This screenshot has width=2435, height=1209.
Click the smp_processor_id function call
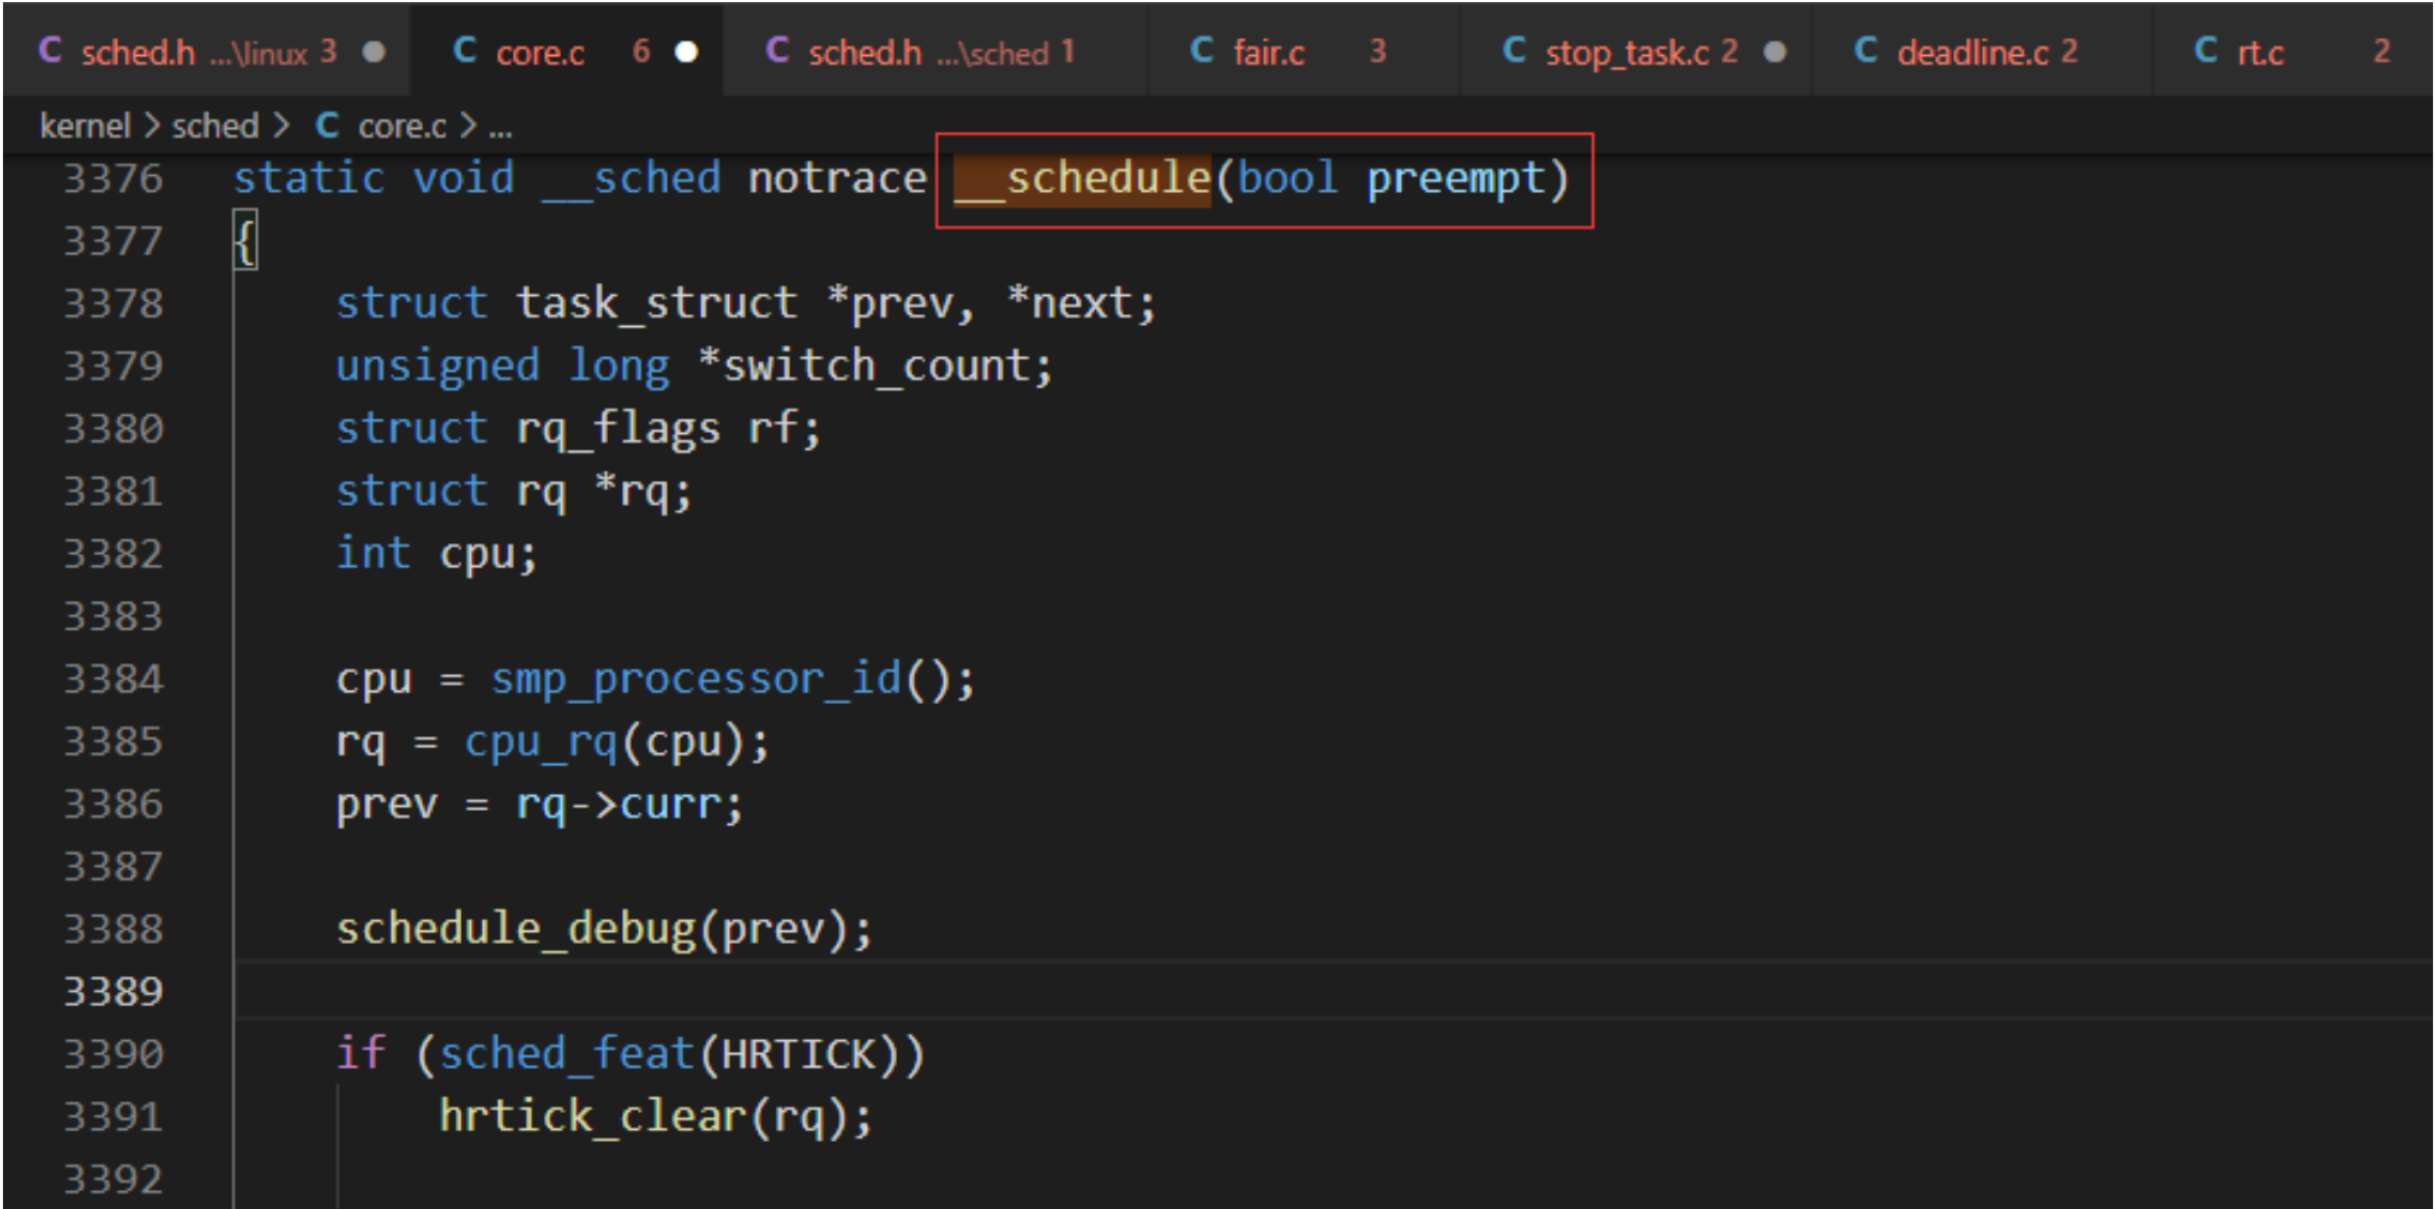click(696, 680)
